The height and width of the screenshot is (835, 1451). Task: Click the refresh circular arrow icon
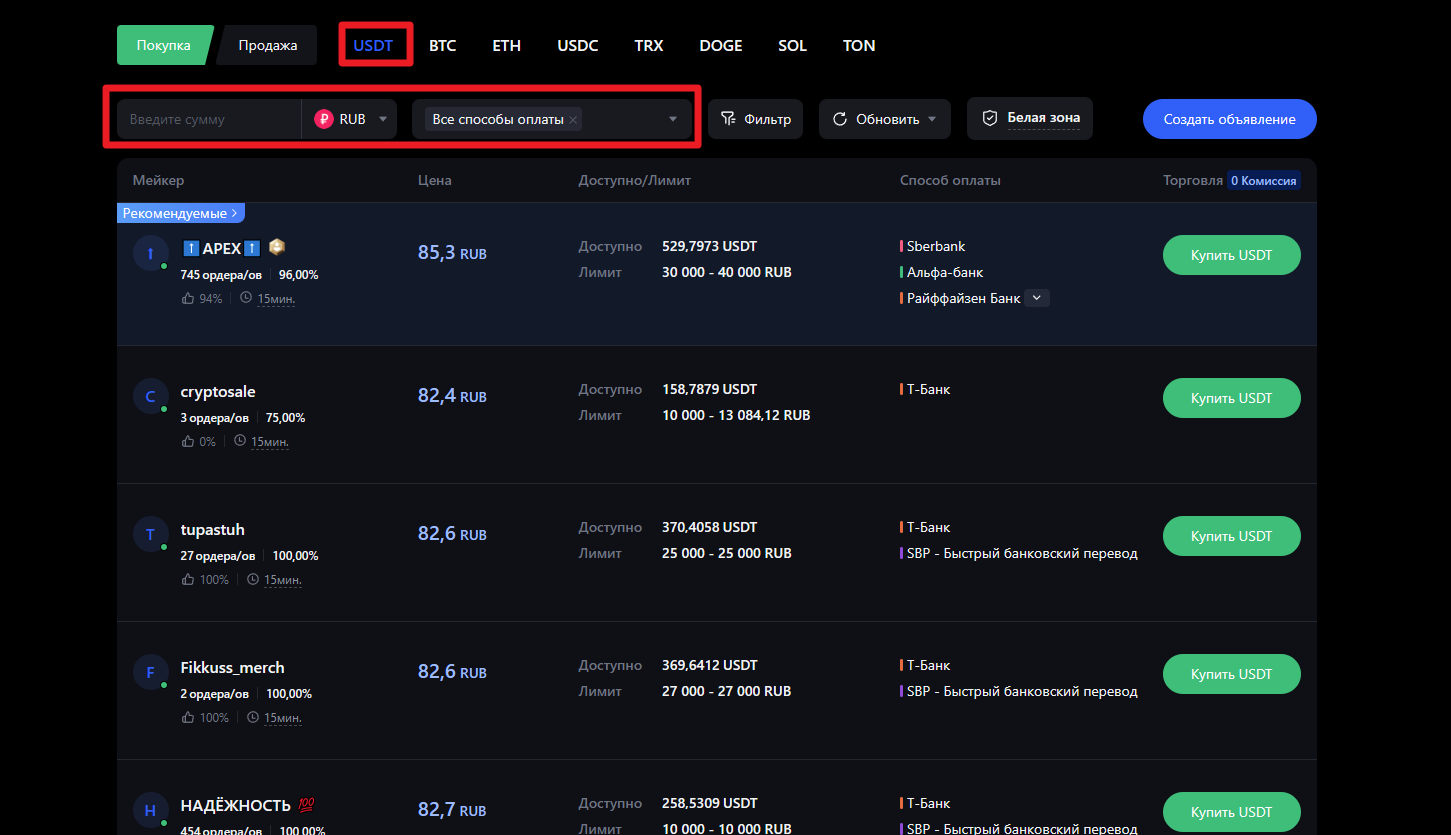840,119
